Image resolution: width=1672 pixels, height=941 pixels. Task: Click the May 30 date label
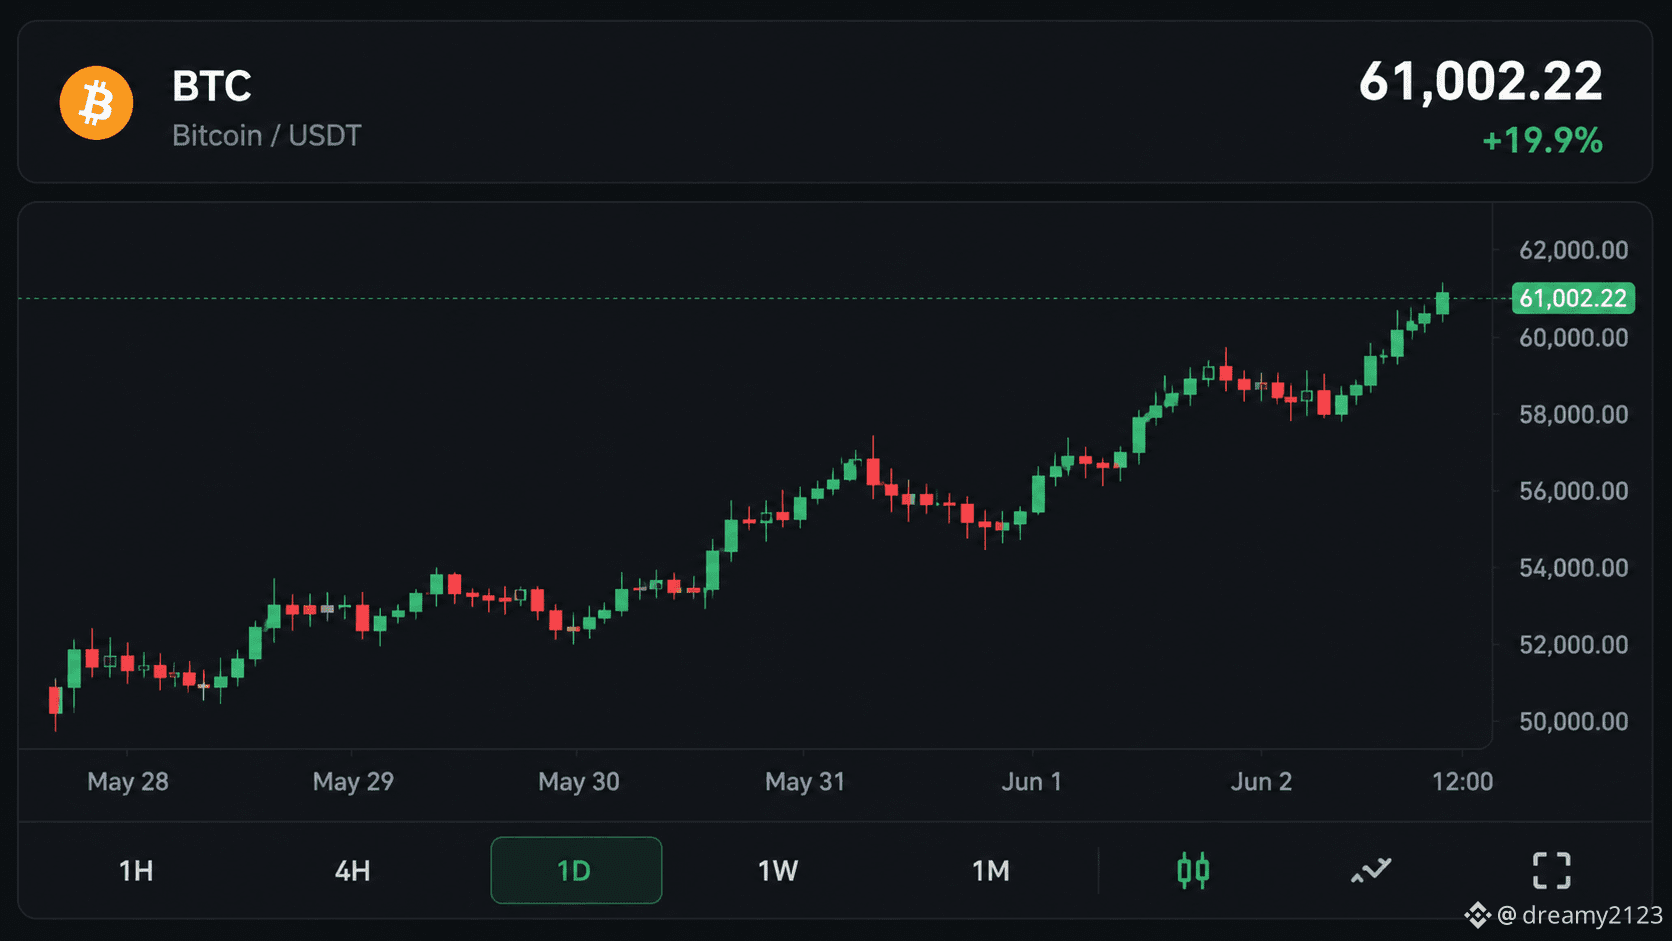coord(579,781)
